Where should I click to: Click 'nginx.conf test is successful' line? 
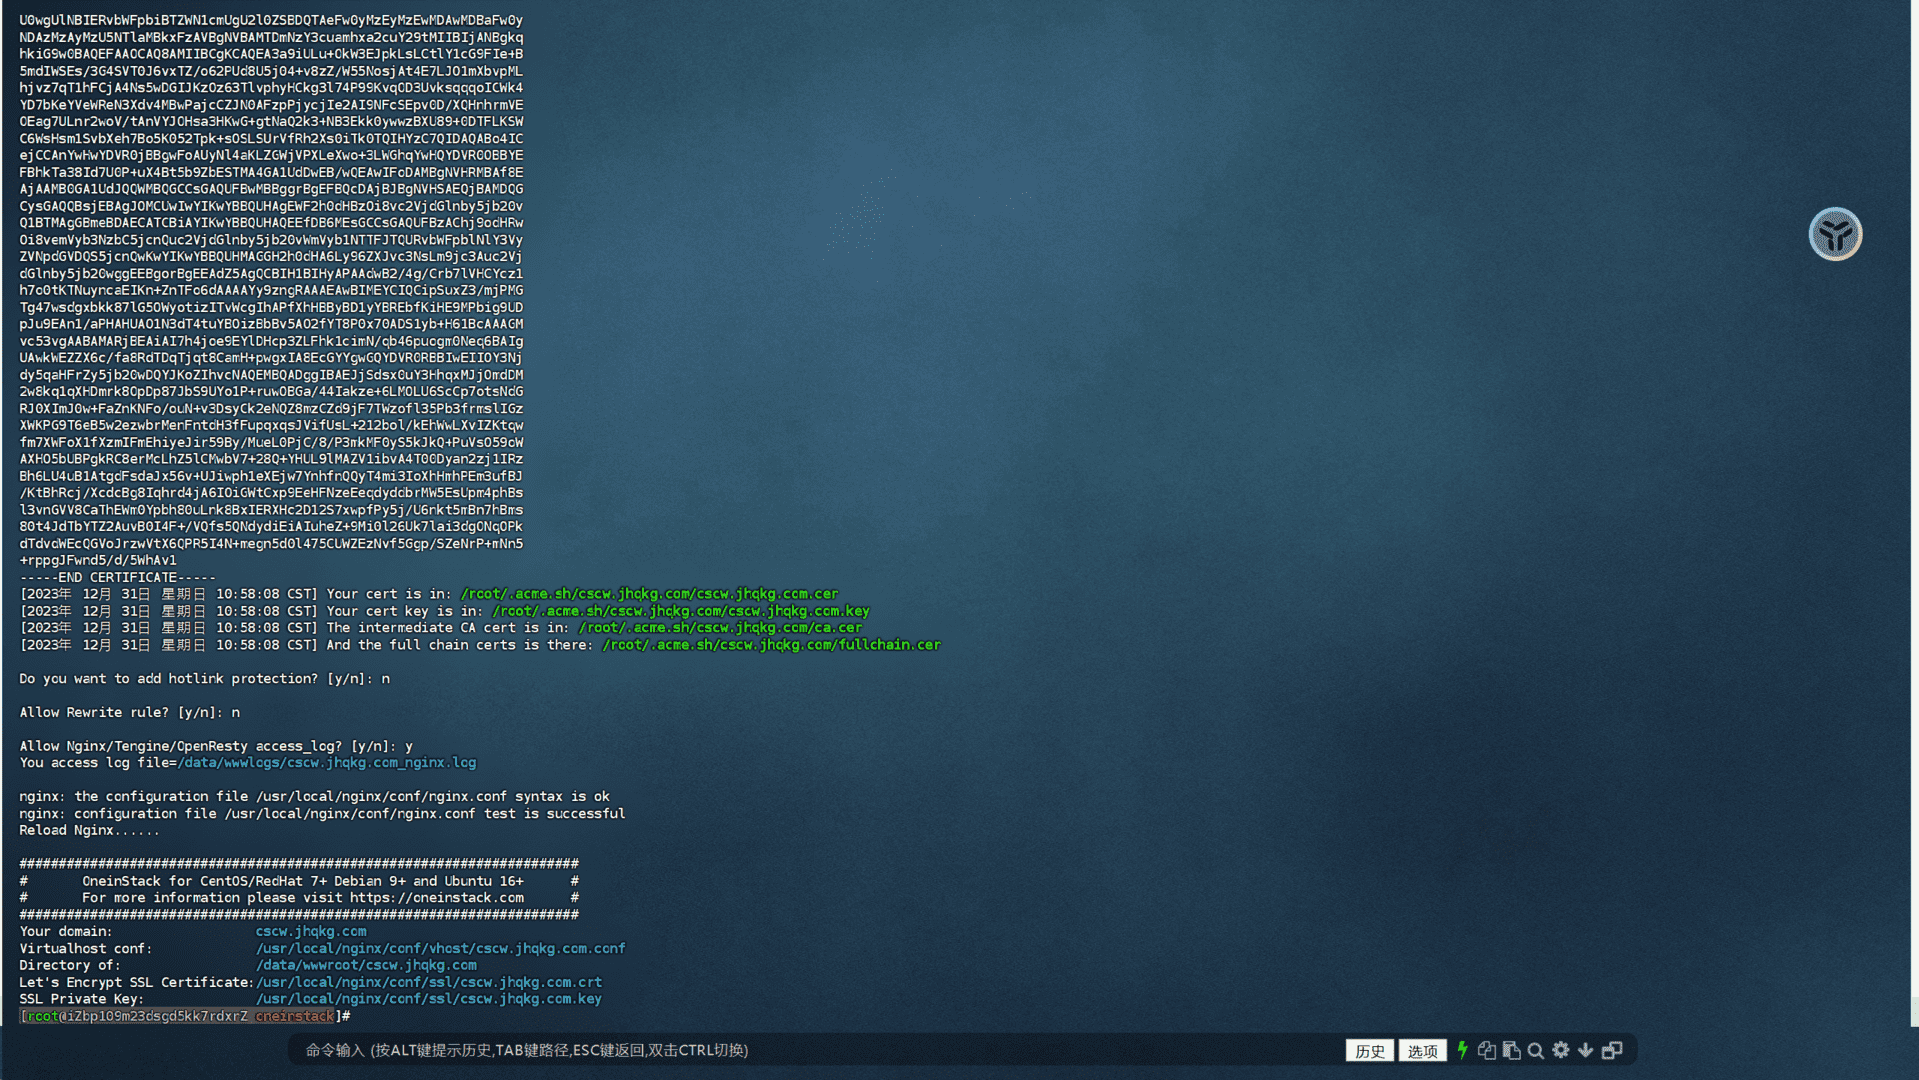[322, 814]
